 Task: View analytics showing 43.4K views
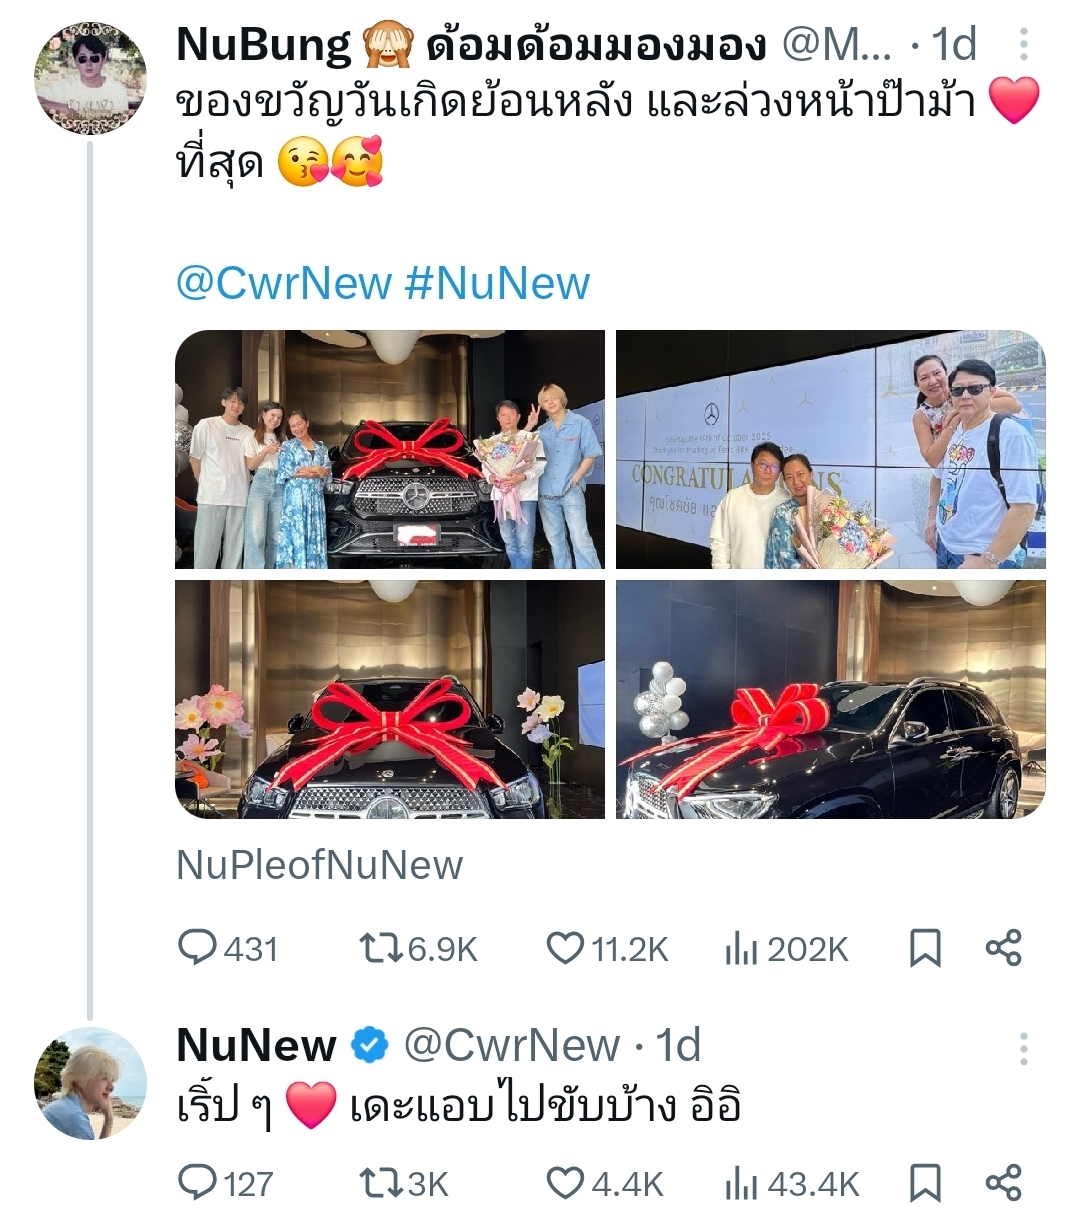coord(792,1184)
